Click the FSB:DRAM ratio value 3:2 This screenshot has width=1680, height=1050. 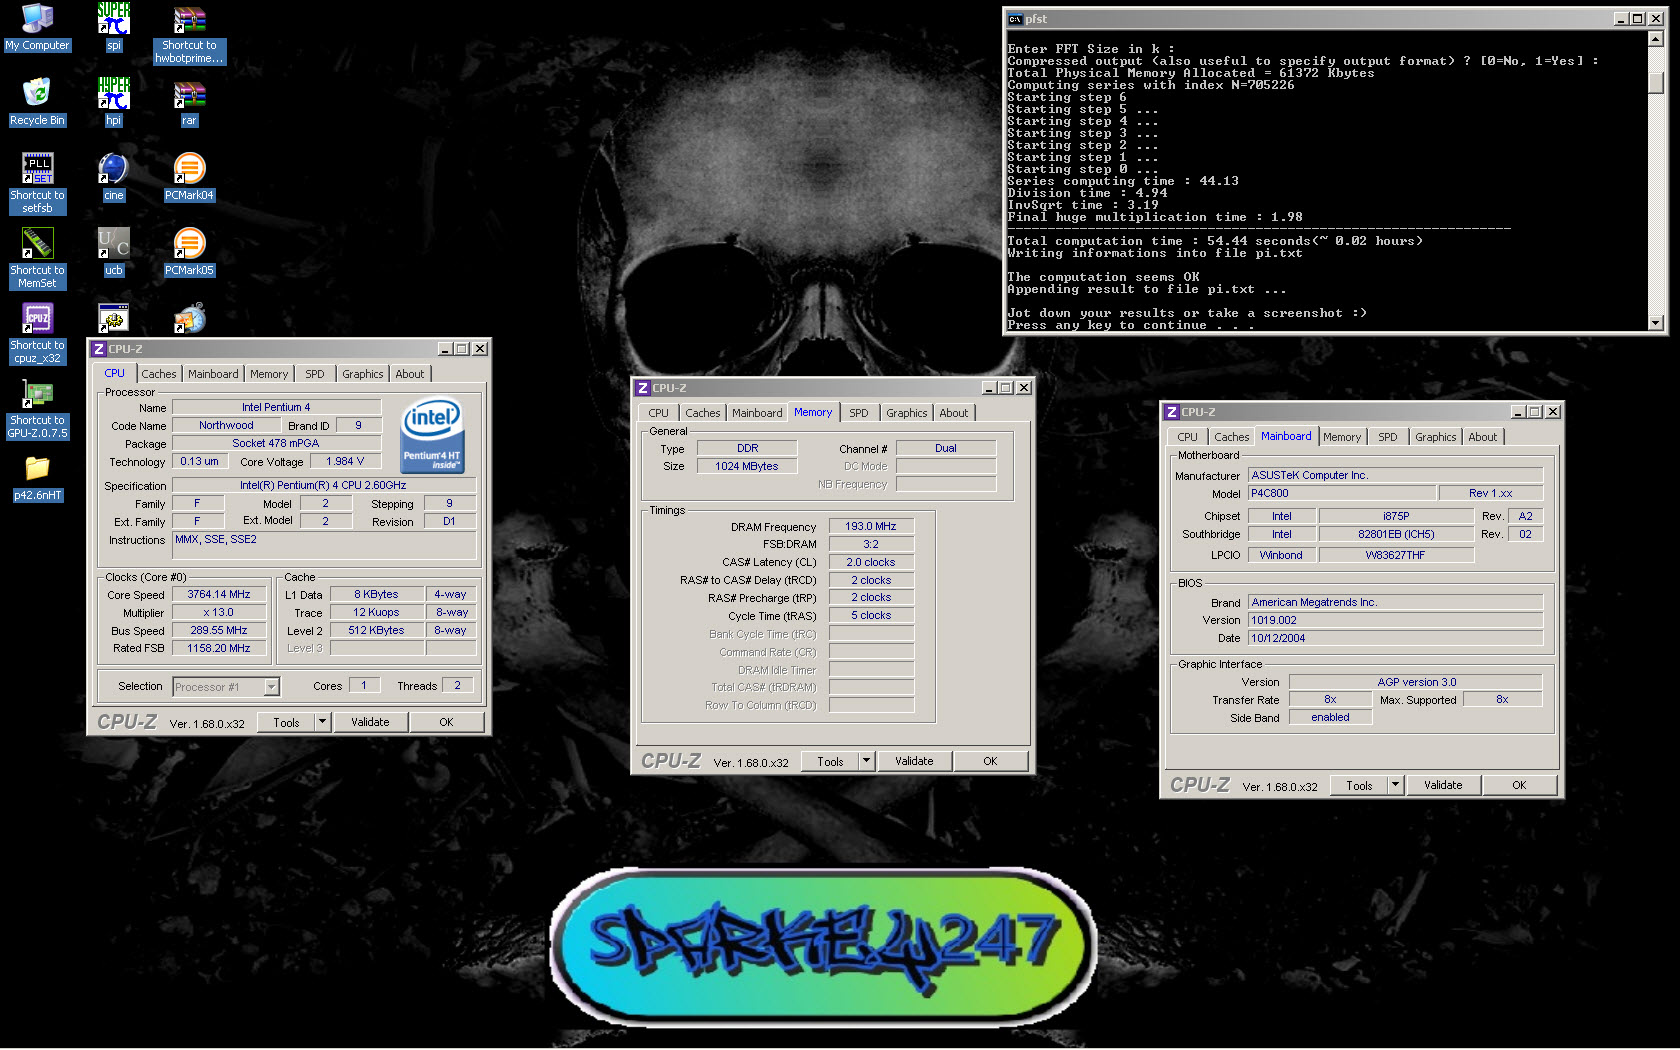coord(871,544)
